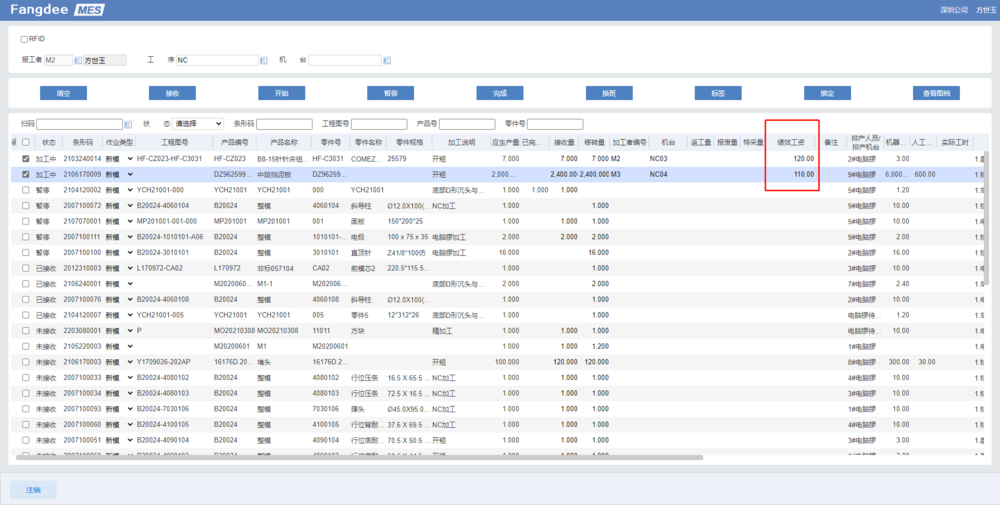Click the 查看图档 button
The width and height of the screenshot is (1000, 505).
pyautogui.click(x=936, y=93)
